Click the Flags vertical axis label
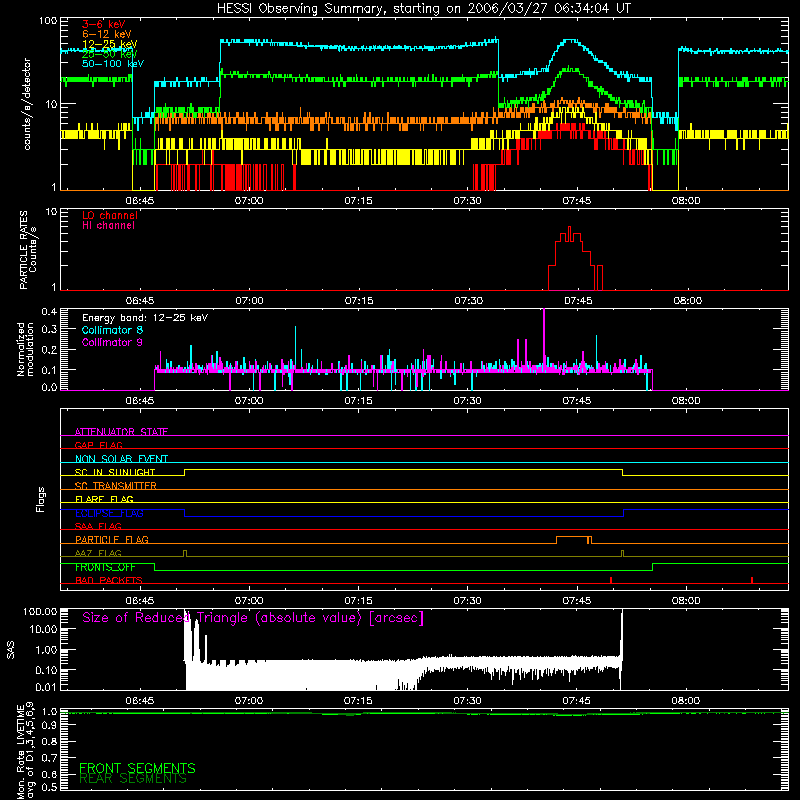Viewport: 800px width, 800px height. tap(41, 499)
